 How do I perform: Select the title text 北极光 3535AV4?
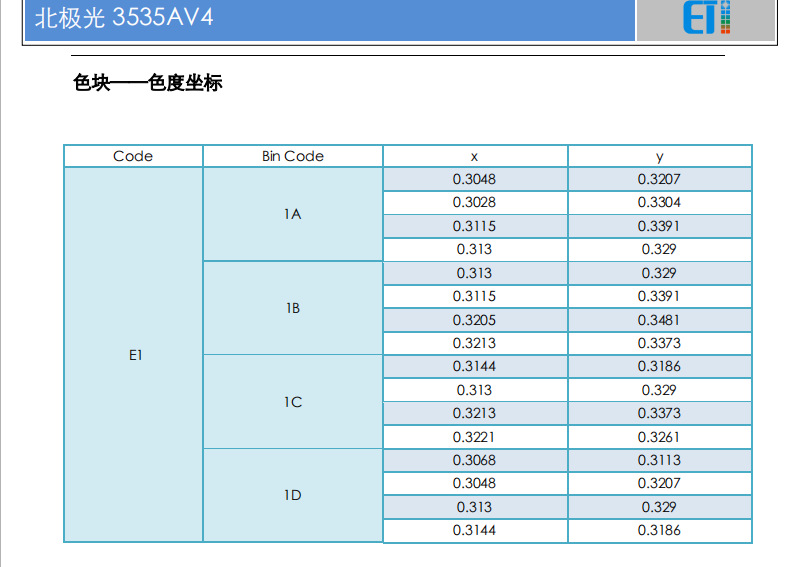pos(124,17)
